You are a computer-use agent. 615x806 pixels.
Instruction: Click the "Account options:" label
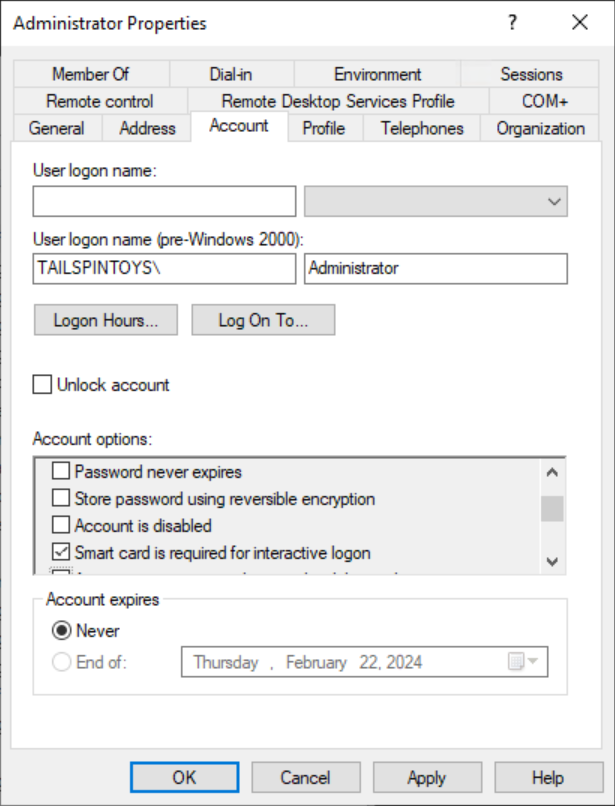pyautogui.click(x=93, y=439)
